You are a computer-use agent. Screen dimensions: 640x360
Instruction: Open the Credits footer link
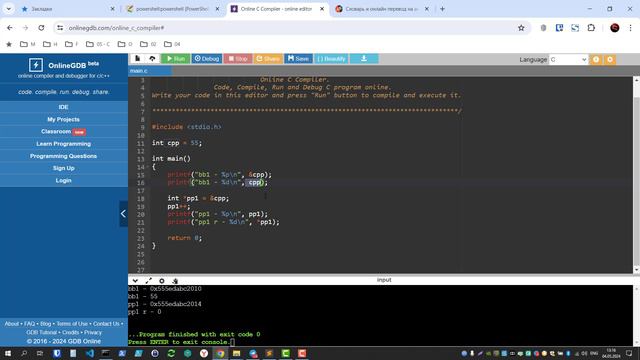(71, 333)
